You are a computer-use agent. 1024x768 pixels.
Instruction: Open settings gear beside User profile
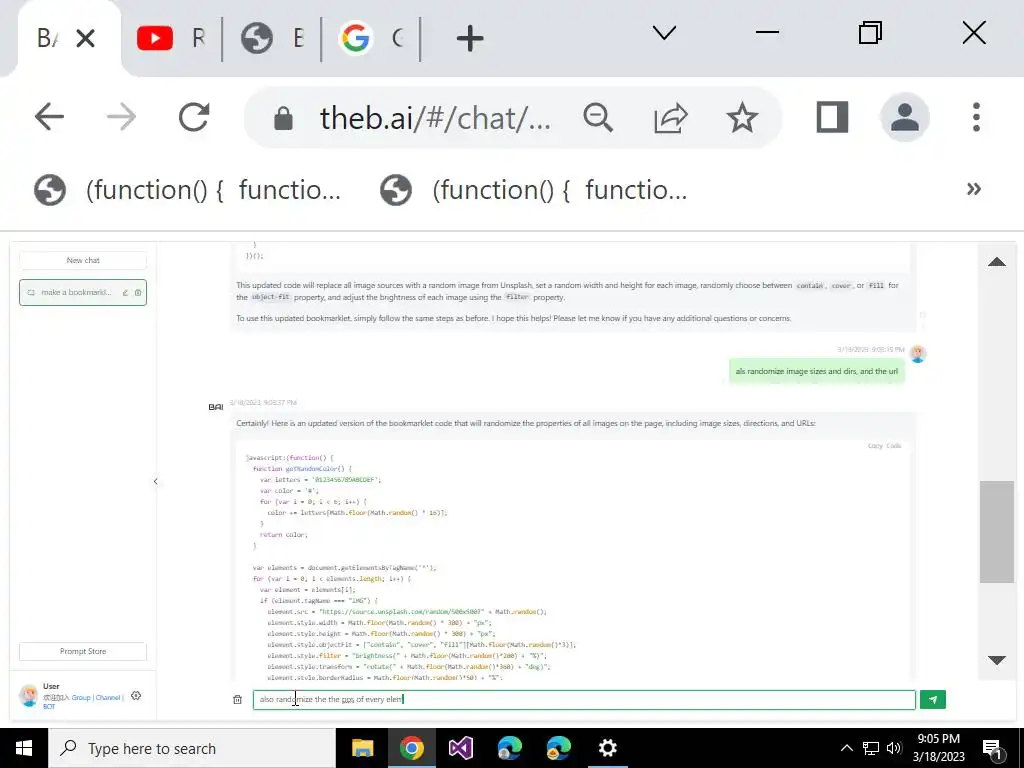pos(136,696)
